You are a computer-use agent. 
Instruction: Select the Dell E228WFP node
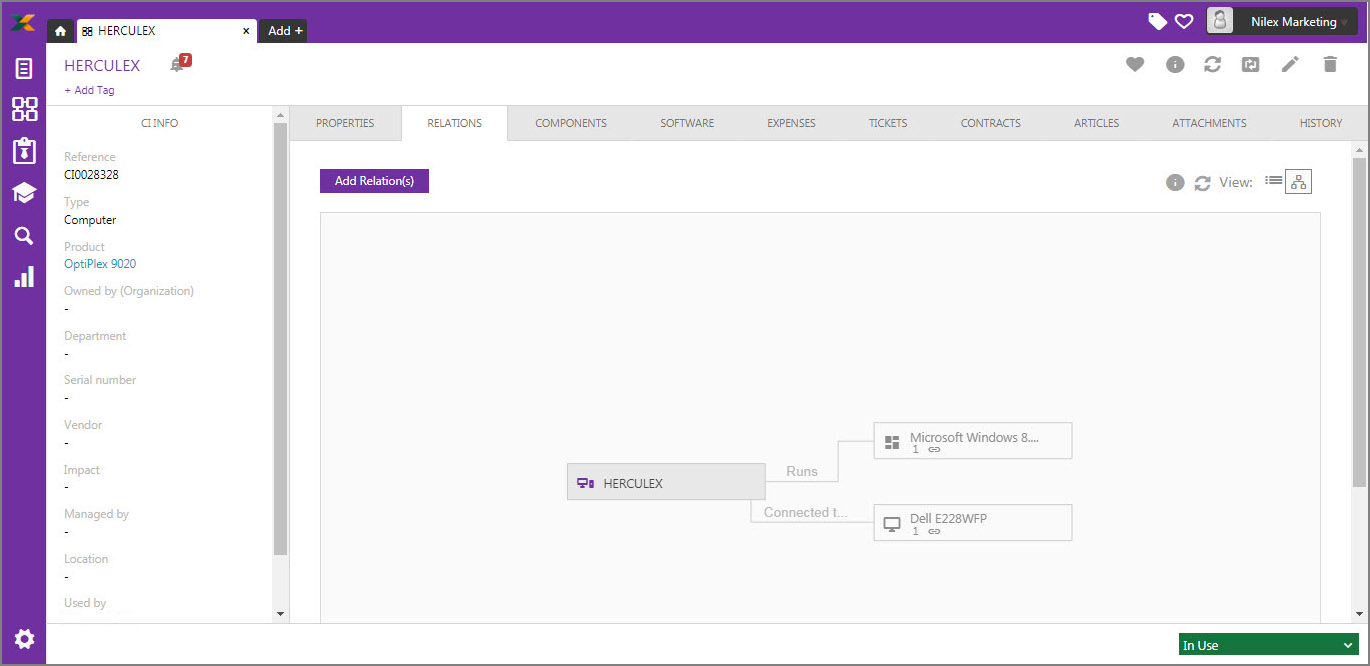(973, 522)
